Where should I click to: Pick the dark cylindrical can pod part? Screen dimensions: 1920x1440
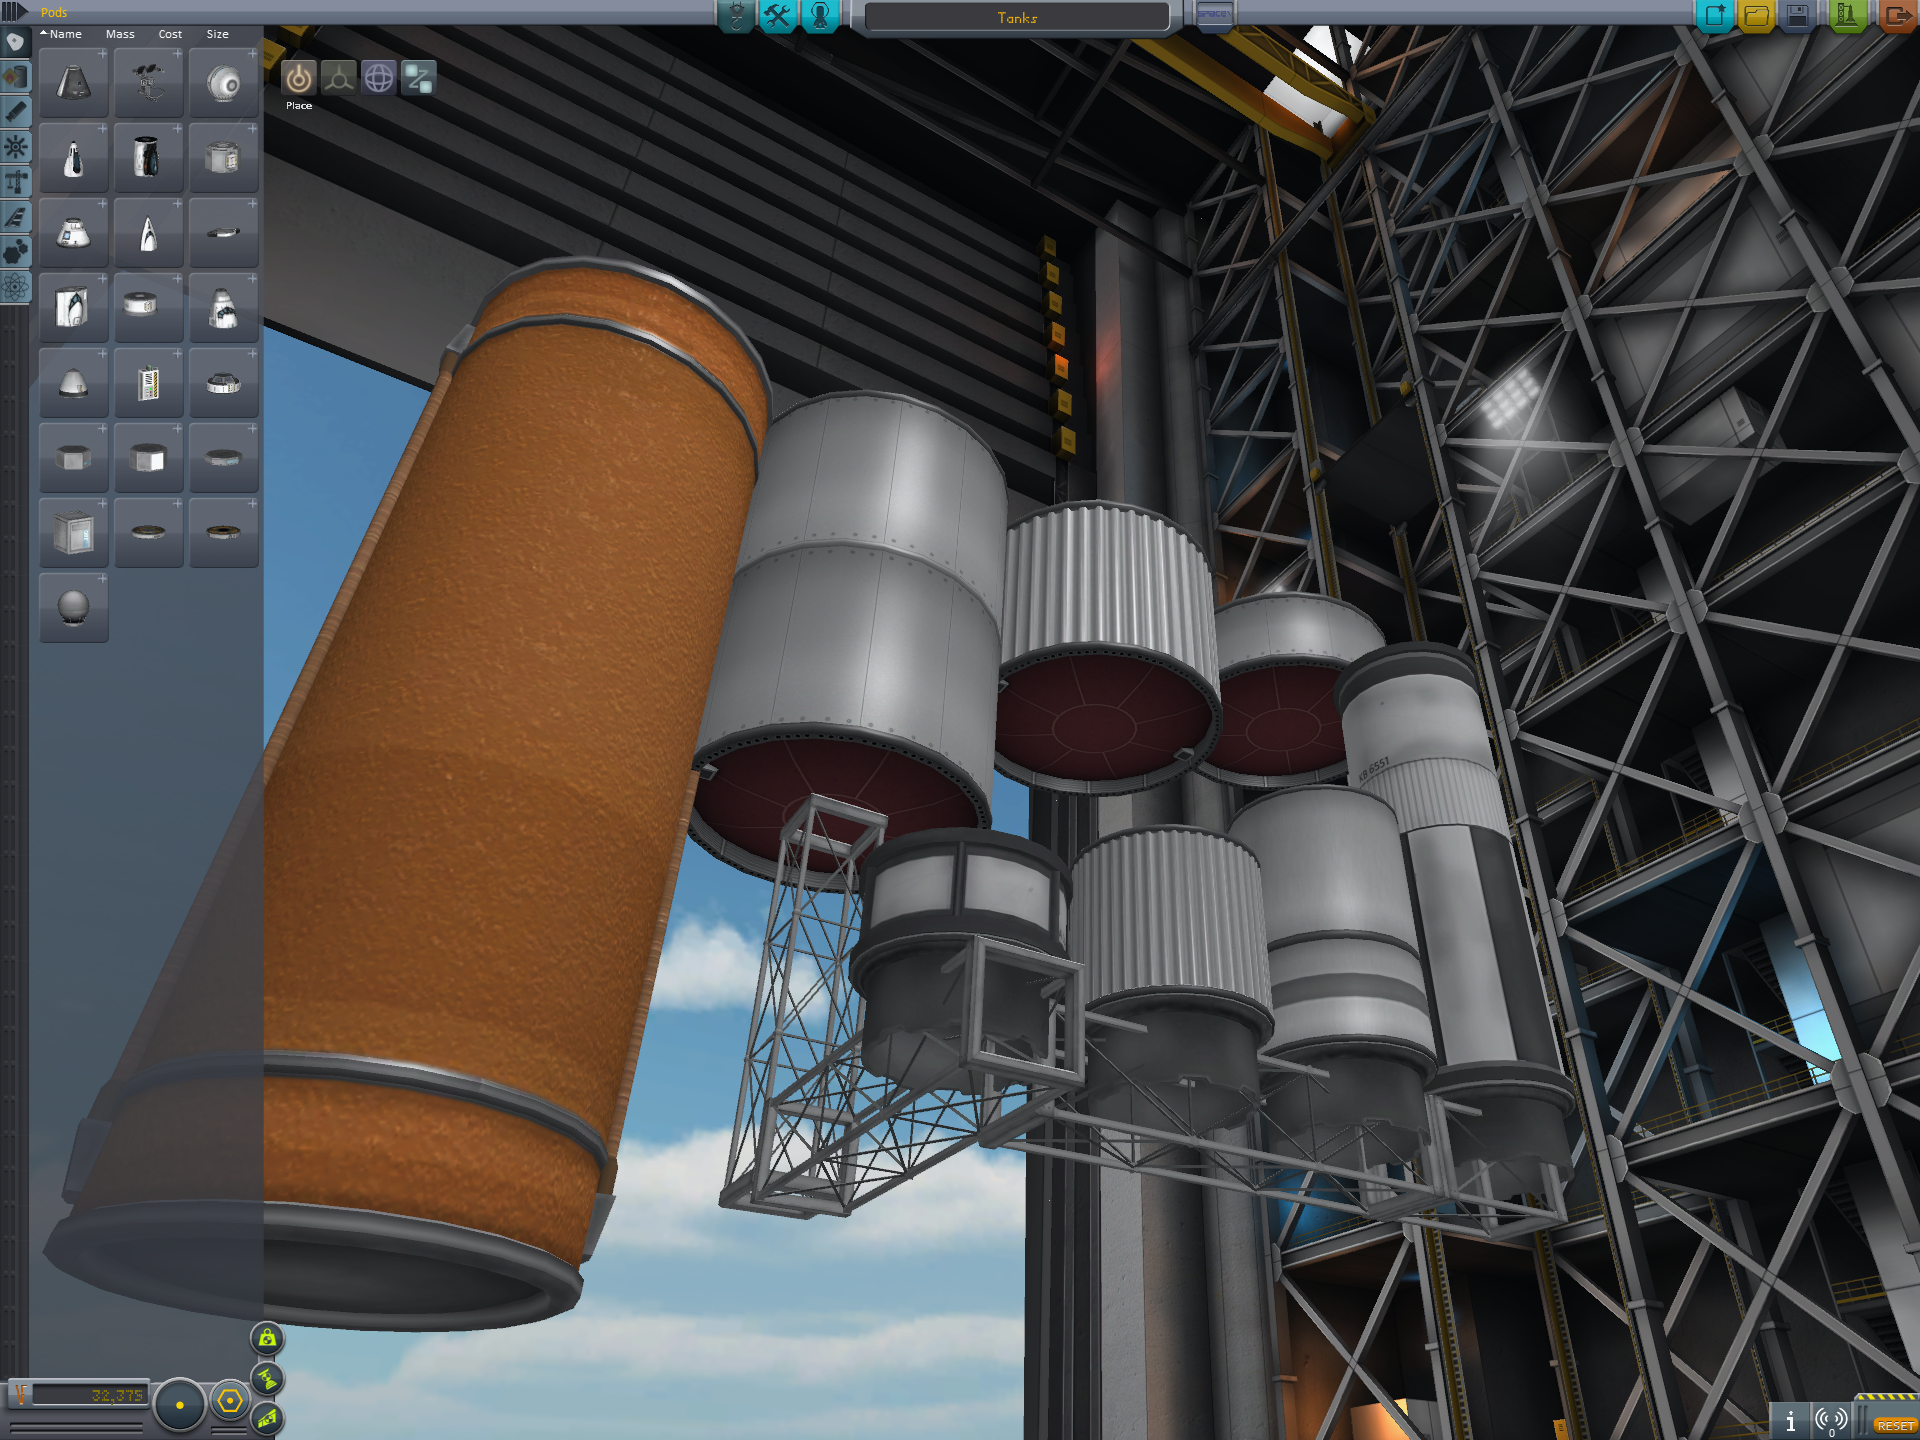pyautogui.click(x=149, y=158)
